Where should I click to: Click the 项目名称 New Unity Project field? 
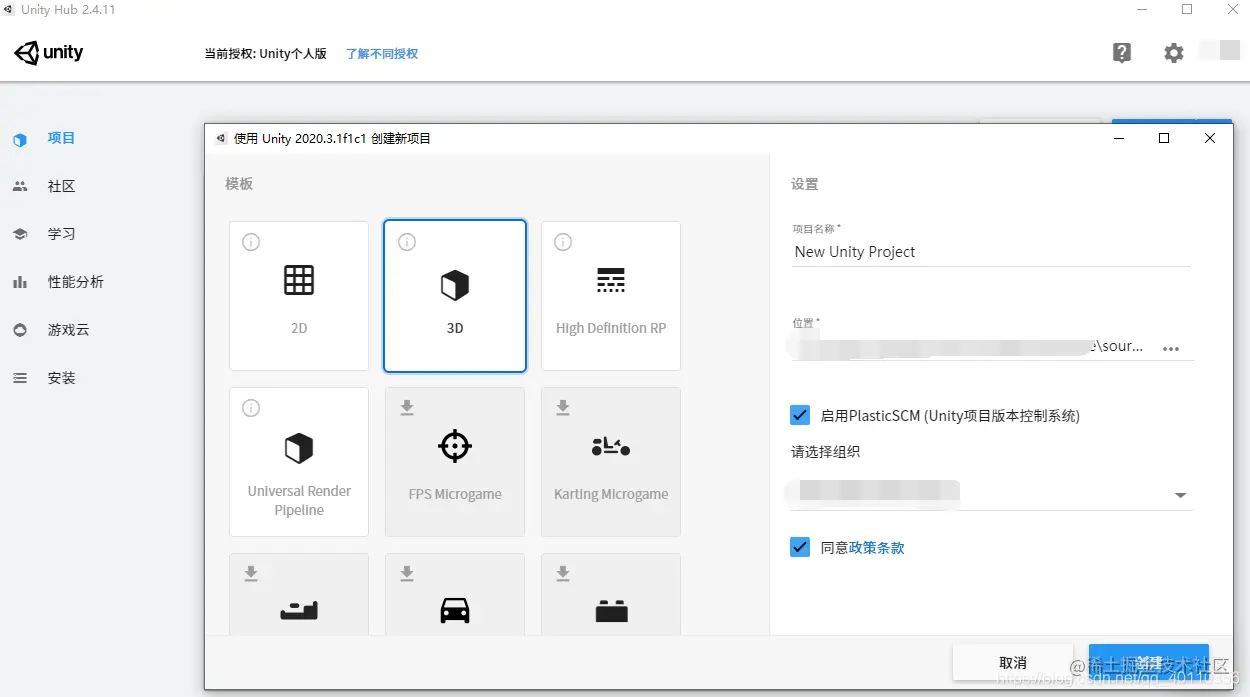point(990,251)
